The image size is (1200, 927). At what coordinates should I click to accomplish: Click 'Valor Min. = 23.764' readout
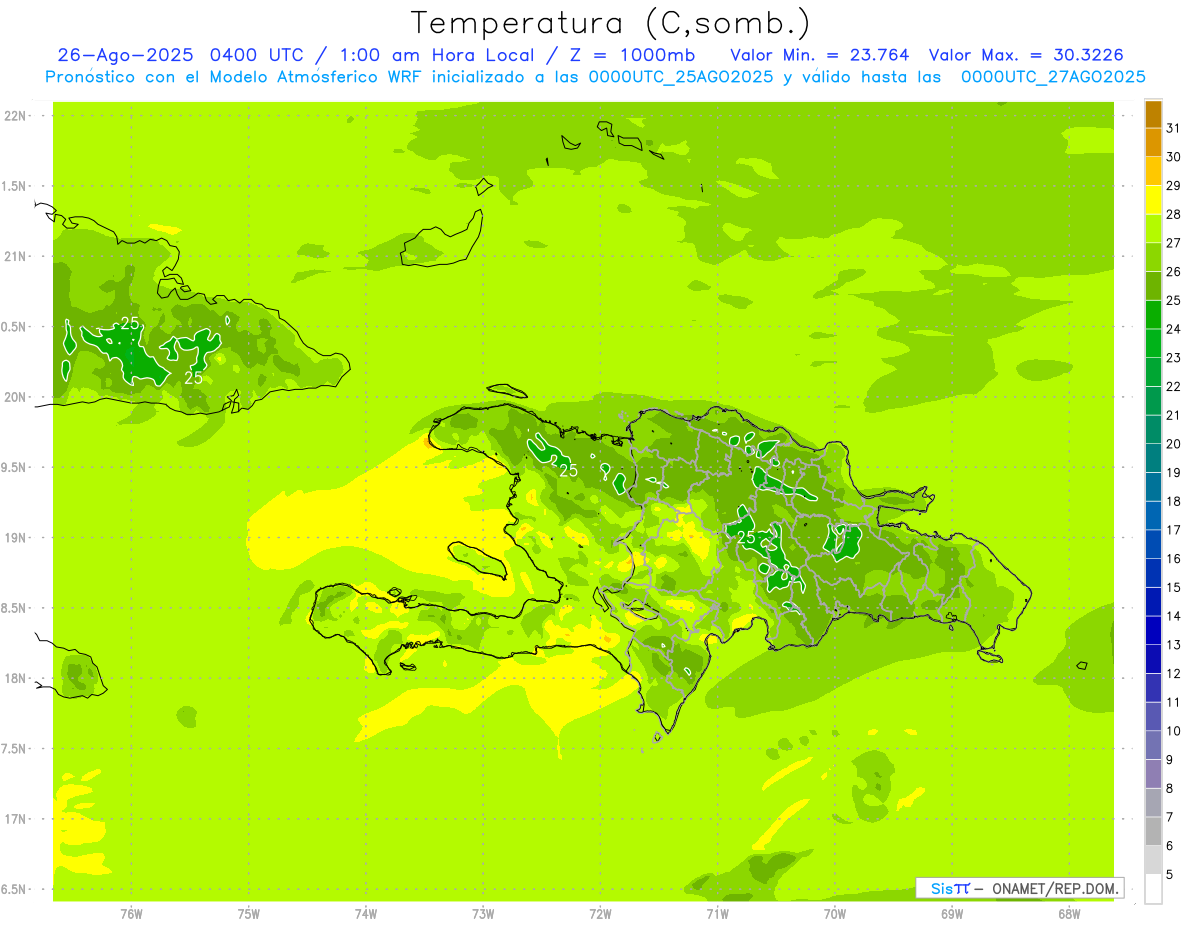pos(820,55)
